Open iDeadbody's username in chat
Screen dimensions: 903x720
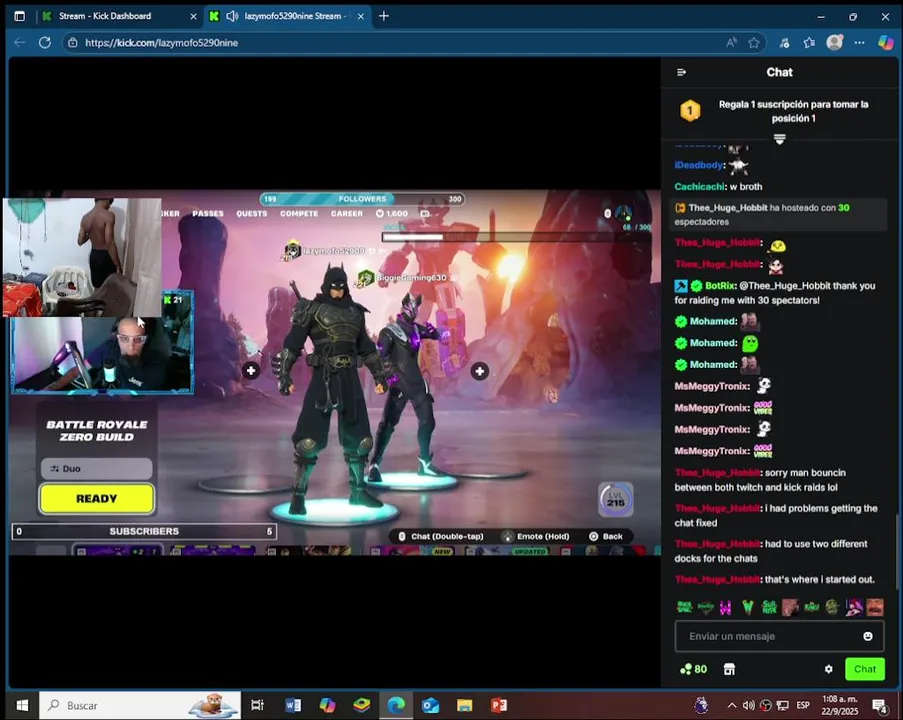699,165
